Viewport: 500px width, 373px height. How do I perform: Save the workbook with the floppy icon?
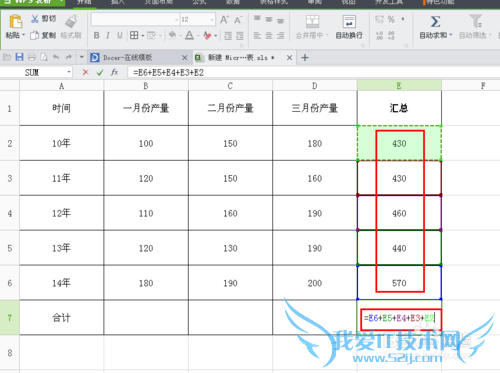click(19, 57)
